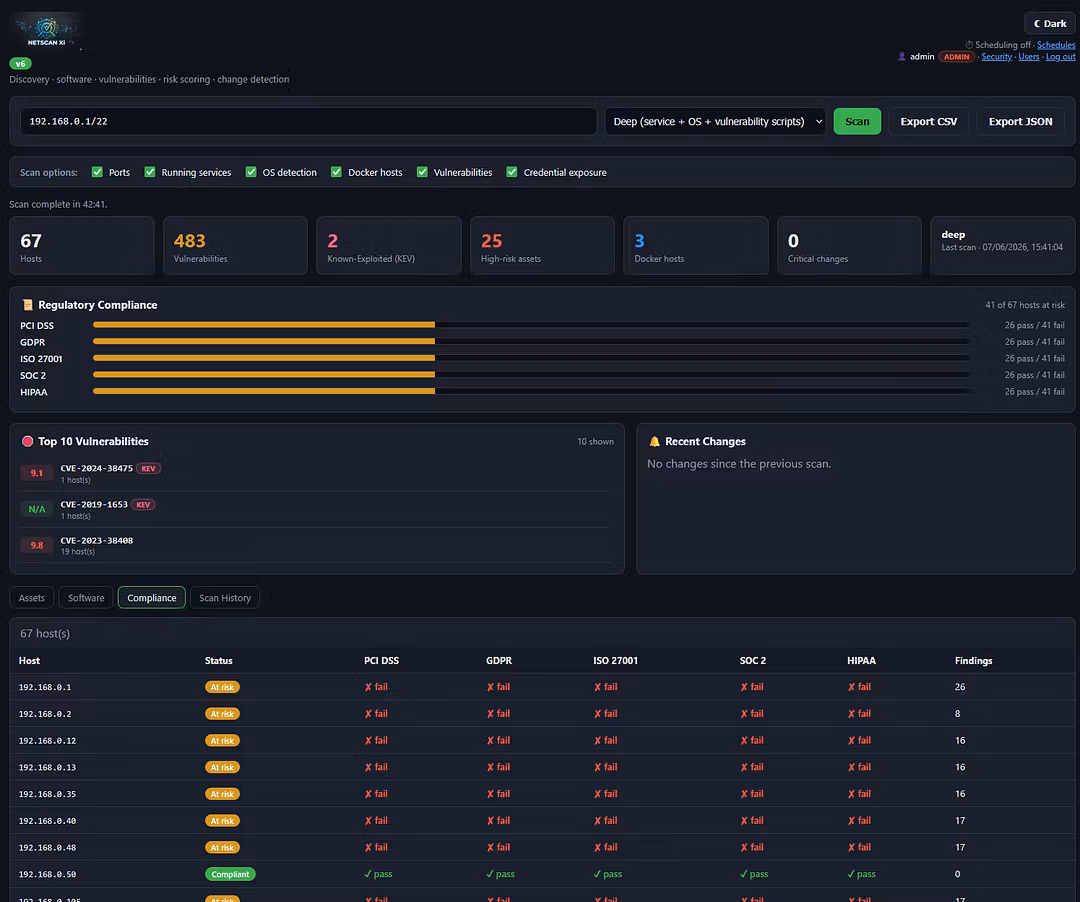
Task: Switch to the Scan History tab
Action: click(225, 598)
